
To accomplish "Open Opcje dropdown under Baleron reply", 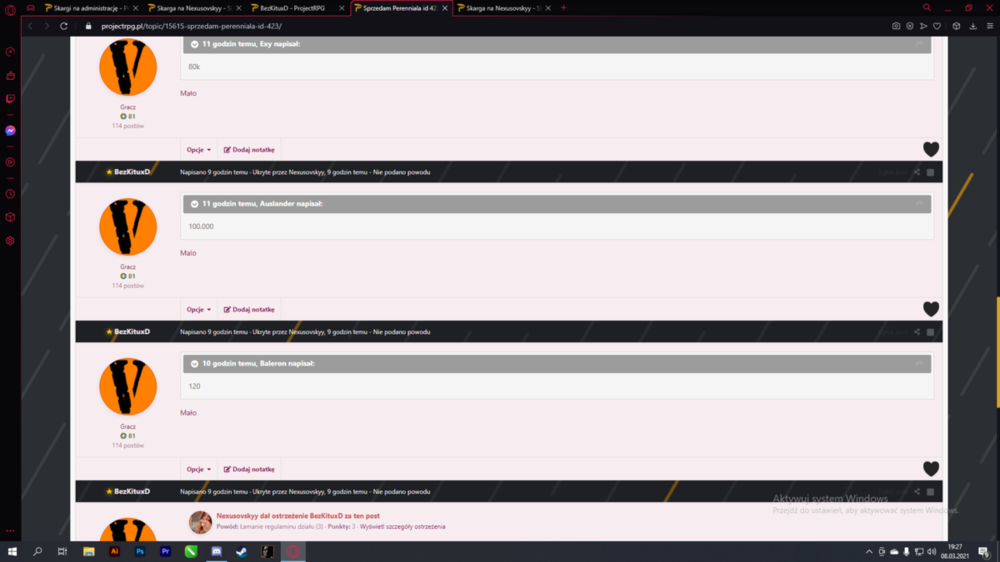I will coord(198,469).
